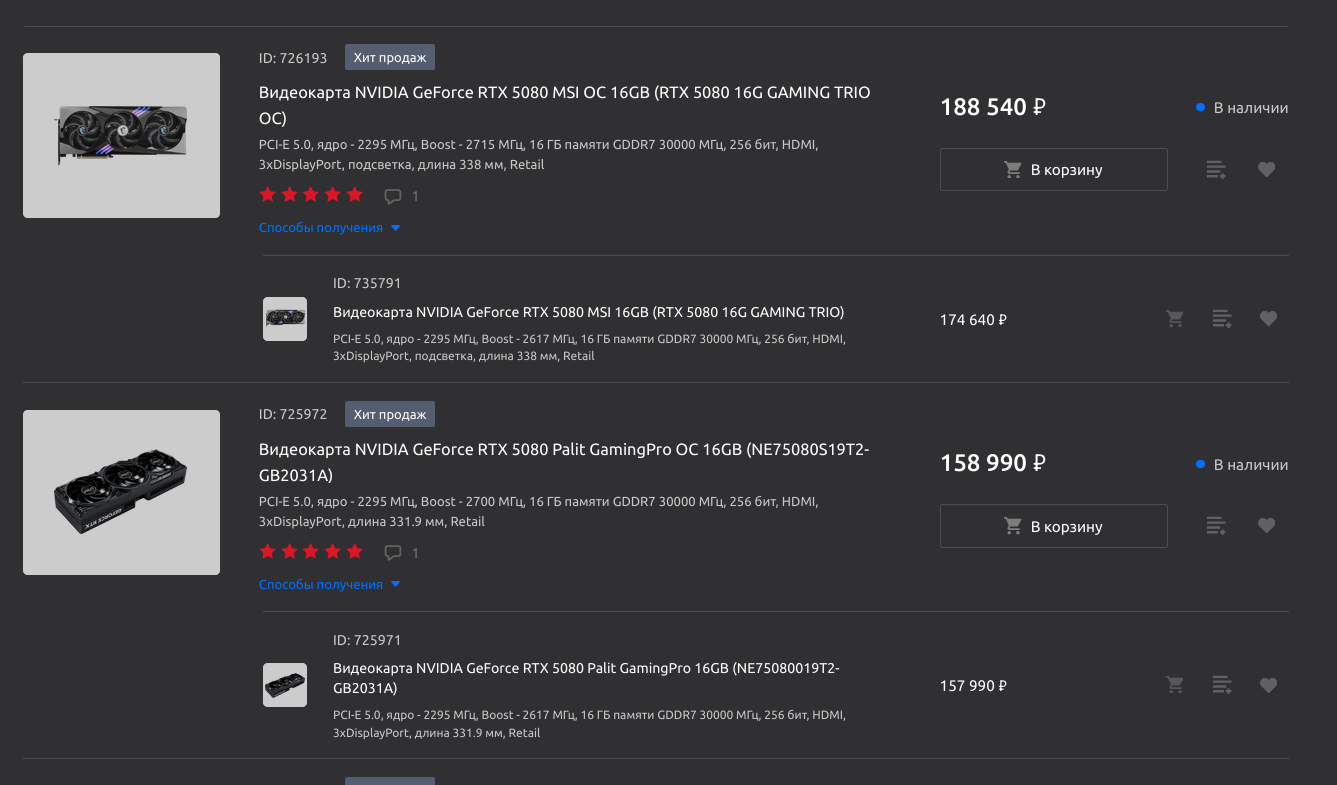The width and height of the screenshot is (1337, 785).
Task: Click star rating of Palit GamingPro OC
Action: click(x=311, y=552)
